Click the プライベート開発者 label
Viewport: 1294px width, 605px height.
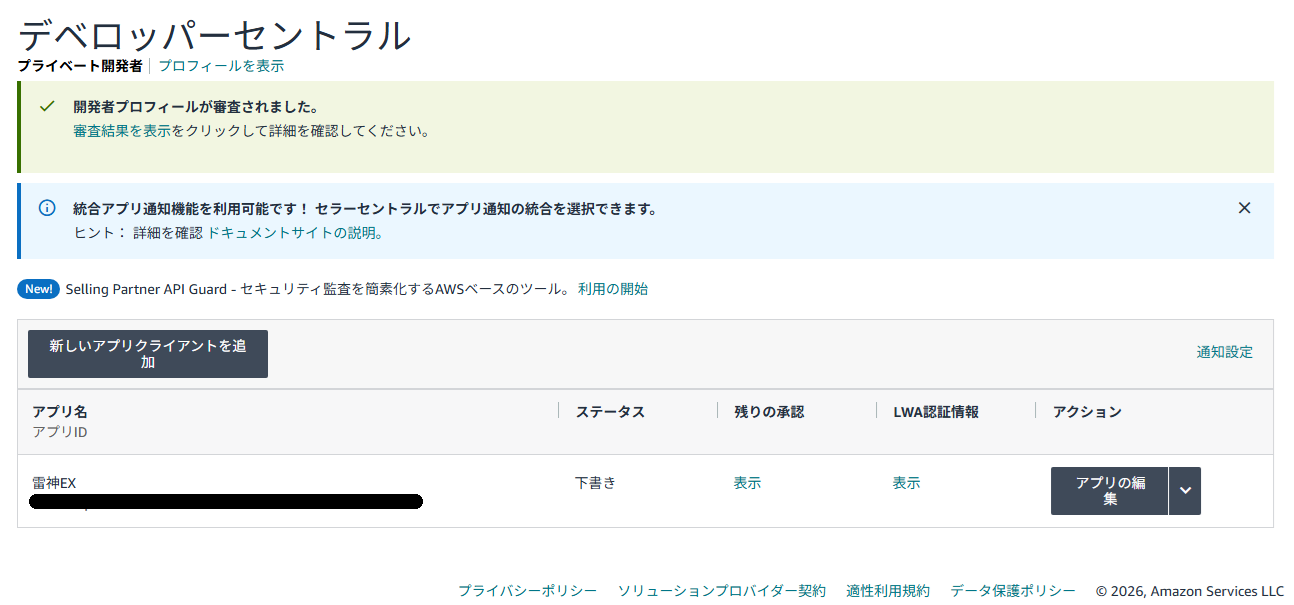tap(80, 66)
